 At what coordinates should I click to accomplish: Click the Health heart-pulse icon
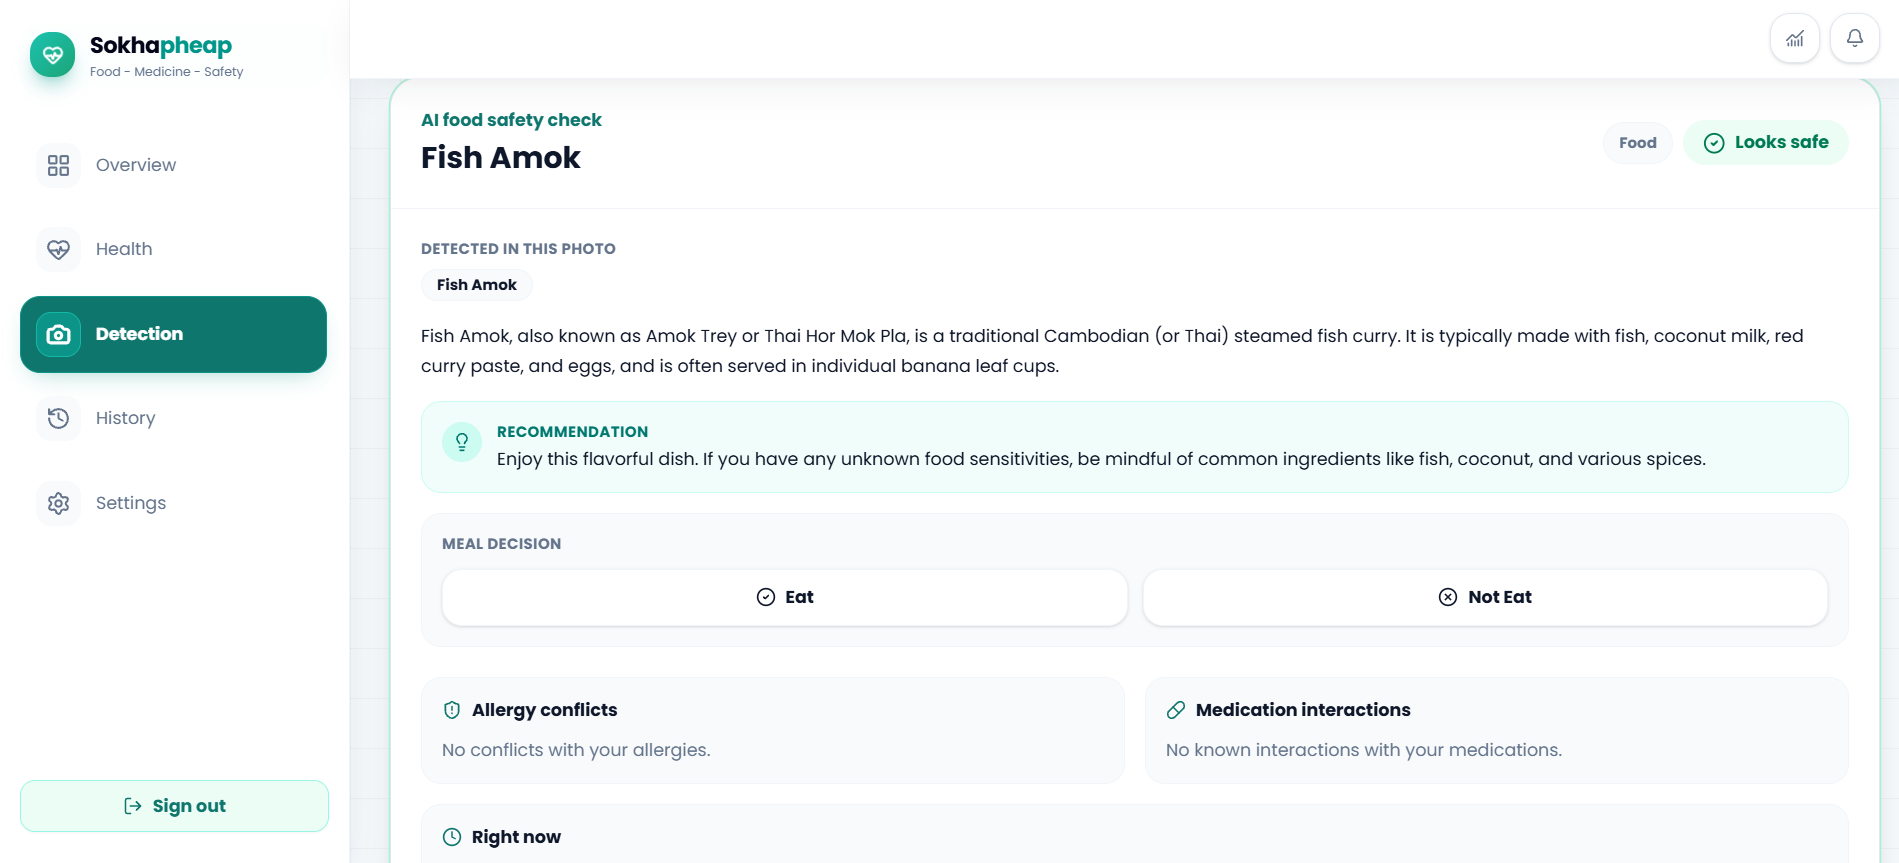pyautogui.click(x=59, y=249)
